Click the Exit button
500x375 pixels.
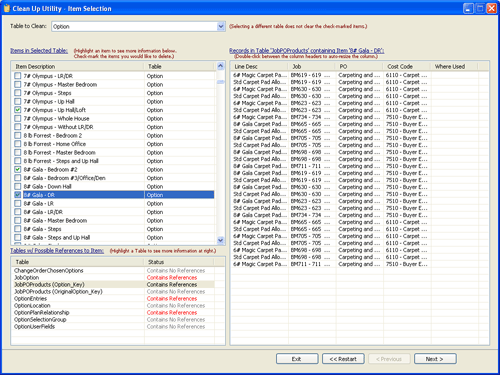coord(297,359)
